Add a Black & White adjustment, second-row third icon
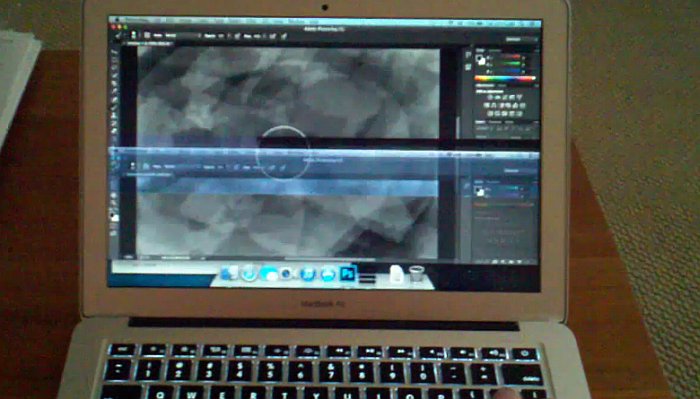700x399 pixels. tap(501, 106)
